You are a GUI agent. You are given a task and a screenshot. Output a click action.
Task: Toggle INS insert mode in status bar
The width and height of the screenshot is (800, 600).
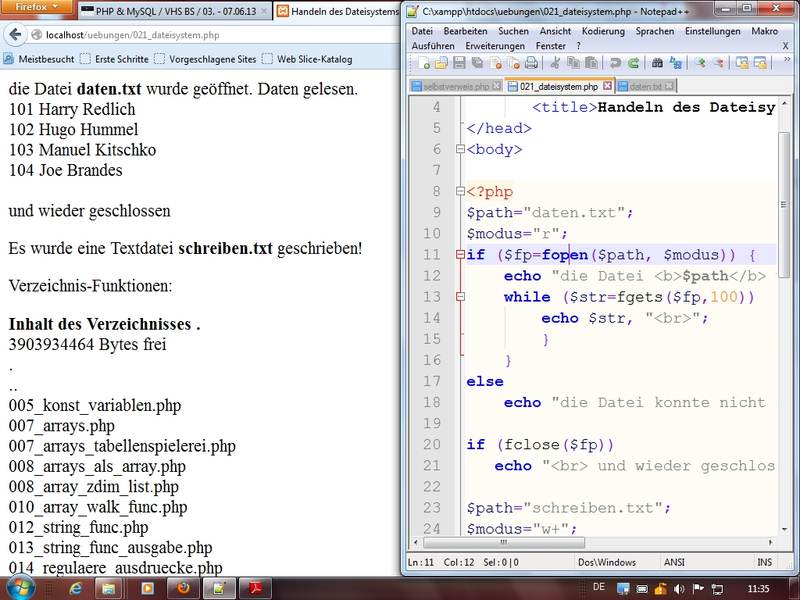[x=765, y=563]
